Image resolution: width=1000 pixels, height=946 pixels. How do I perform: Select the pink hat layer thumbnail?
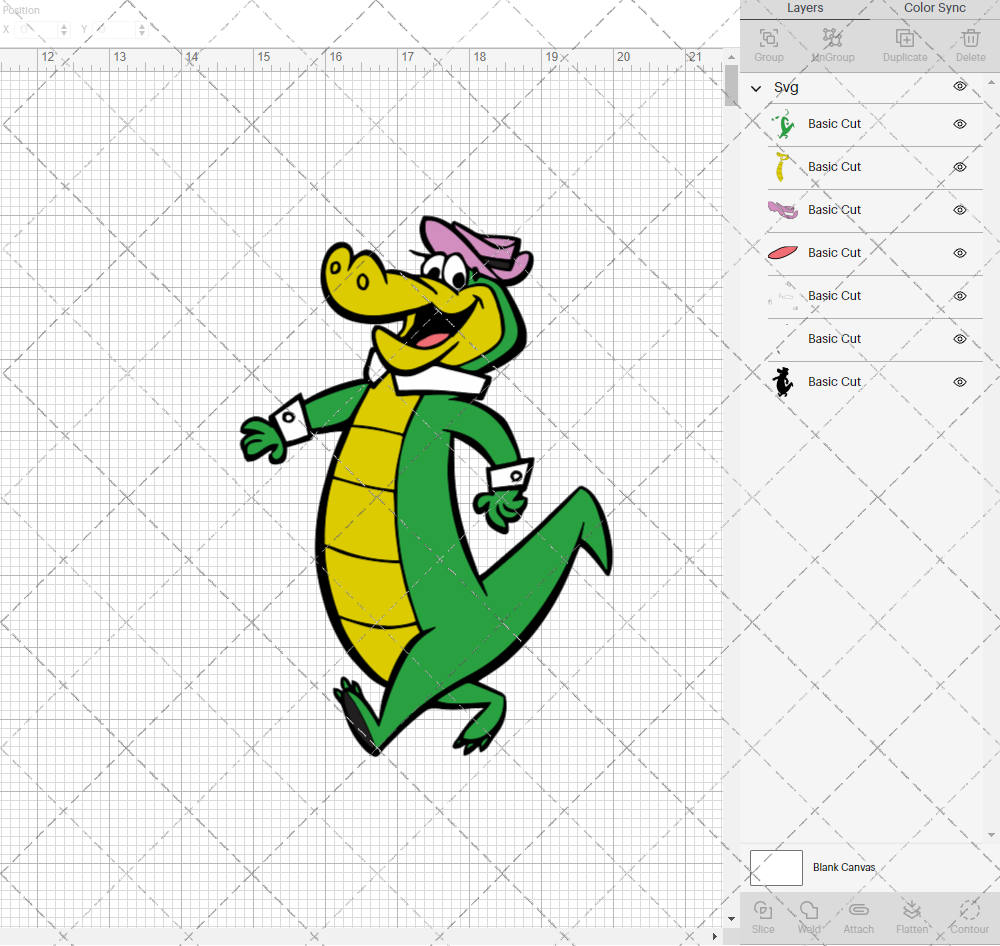[x=783, y=210]
